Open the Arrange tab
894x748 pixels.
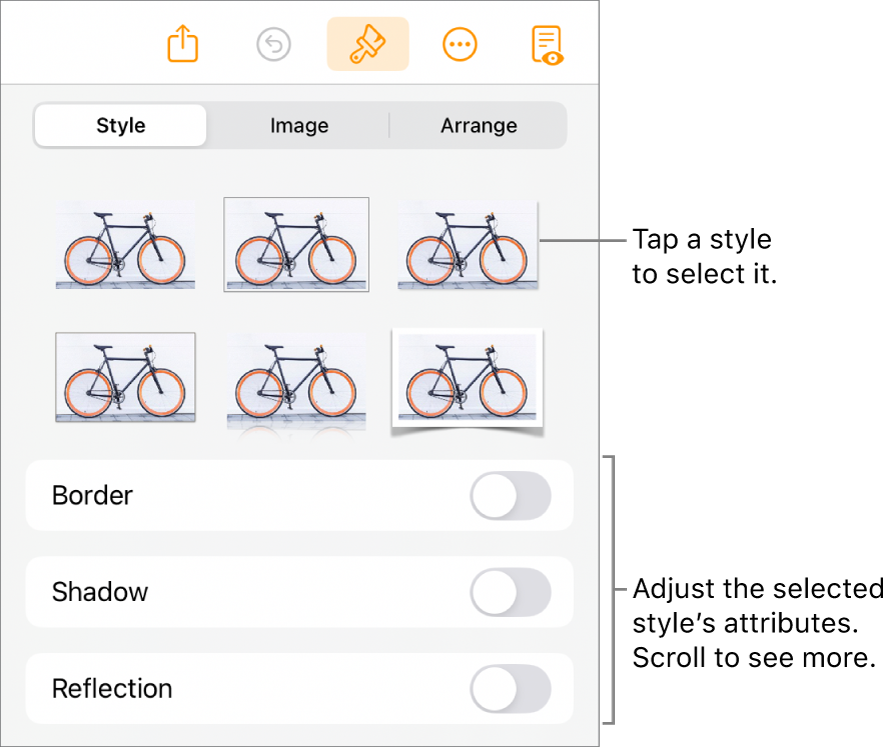click(478, 126)
